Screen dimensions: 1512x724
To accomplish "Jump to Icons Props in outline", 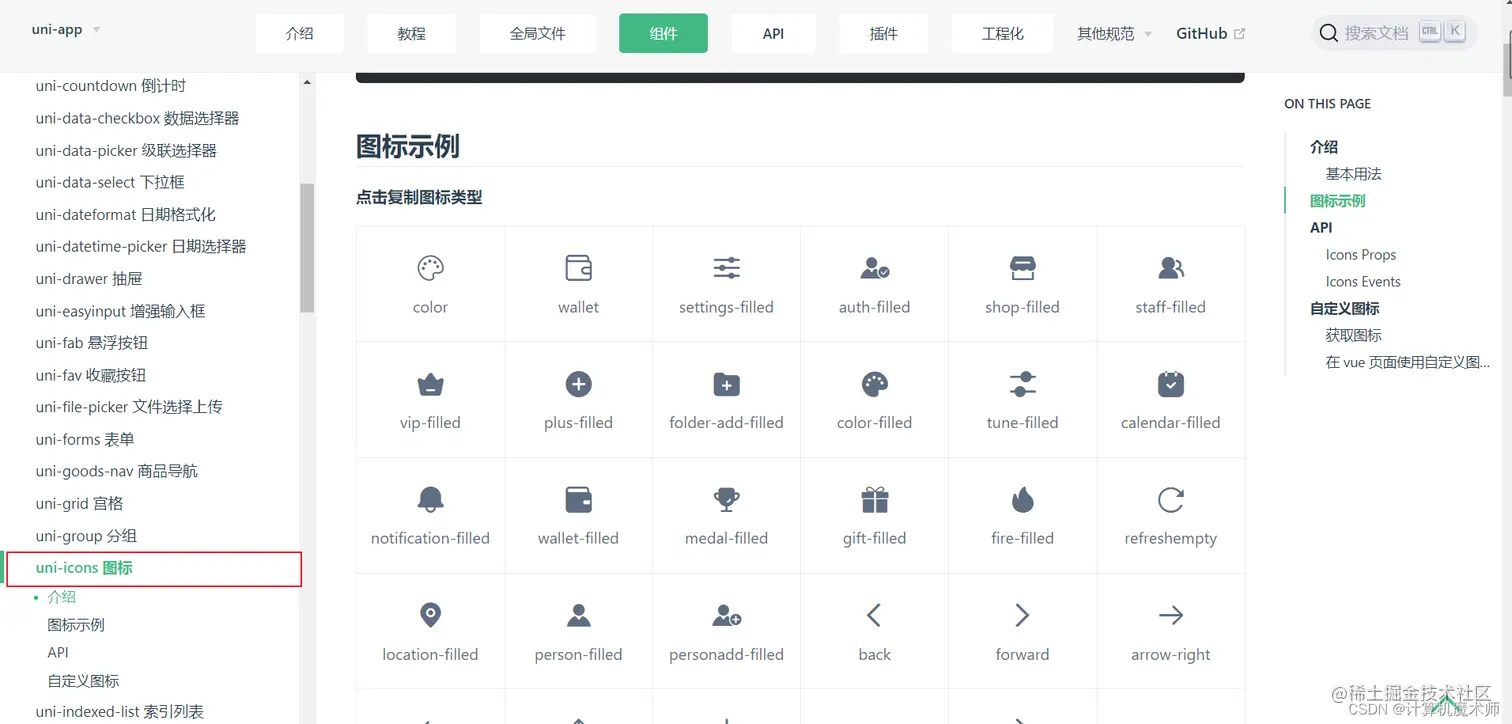I will coord(1360,255).
